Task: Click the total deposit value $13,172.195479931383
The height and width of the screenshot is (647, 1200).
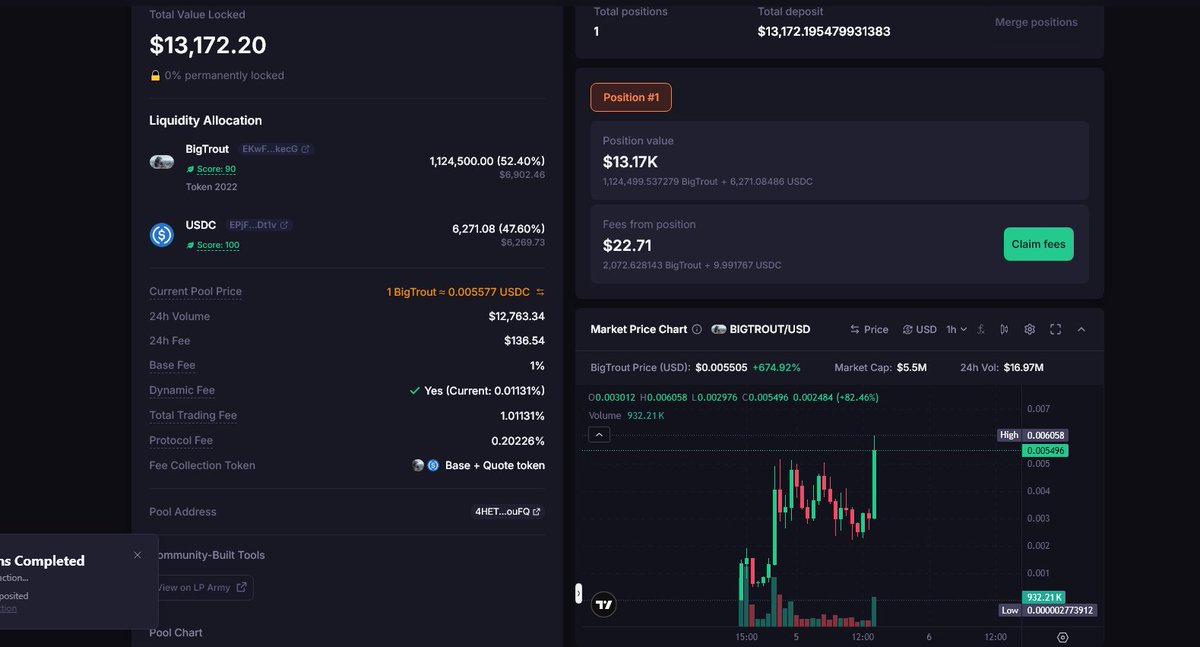Action: click(824, 31)
